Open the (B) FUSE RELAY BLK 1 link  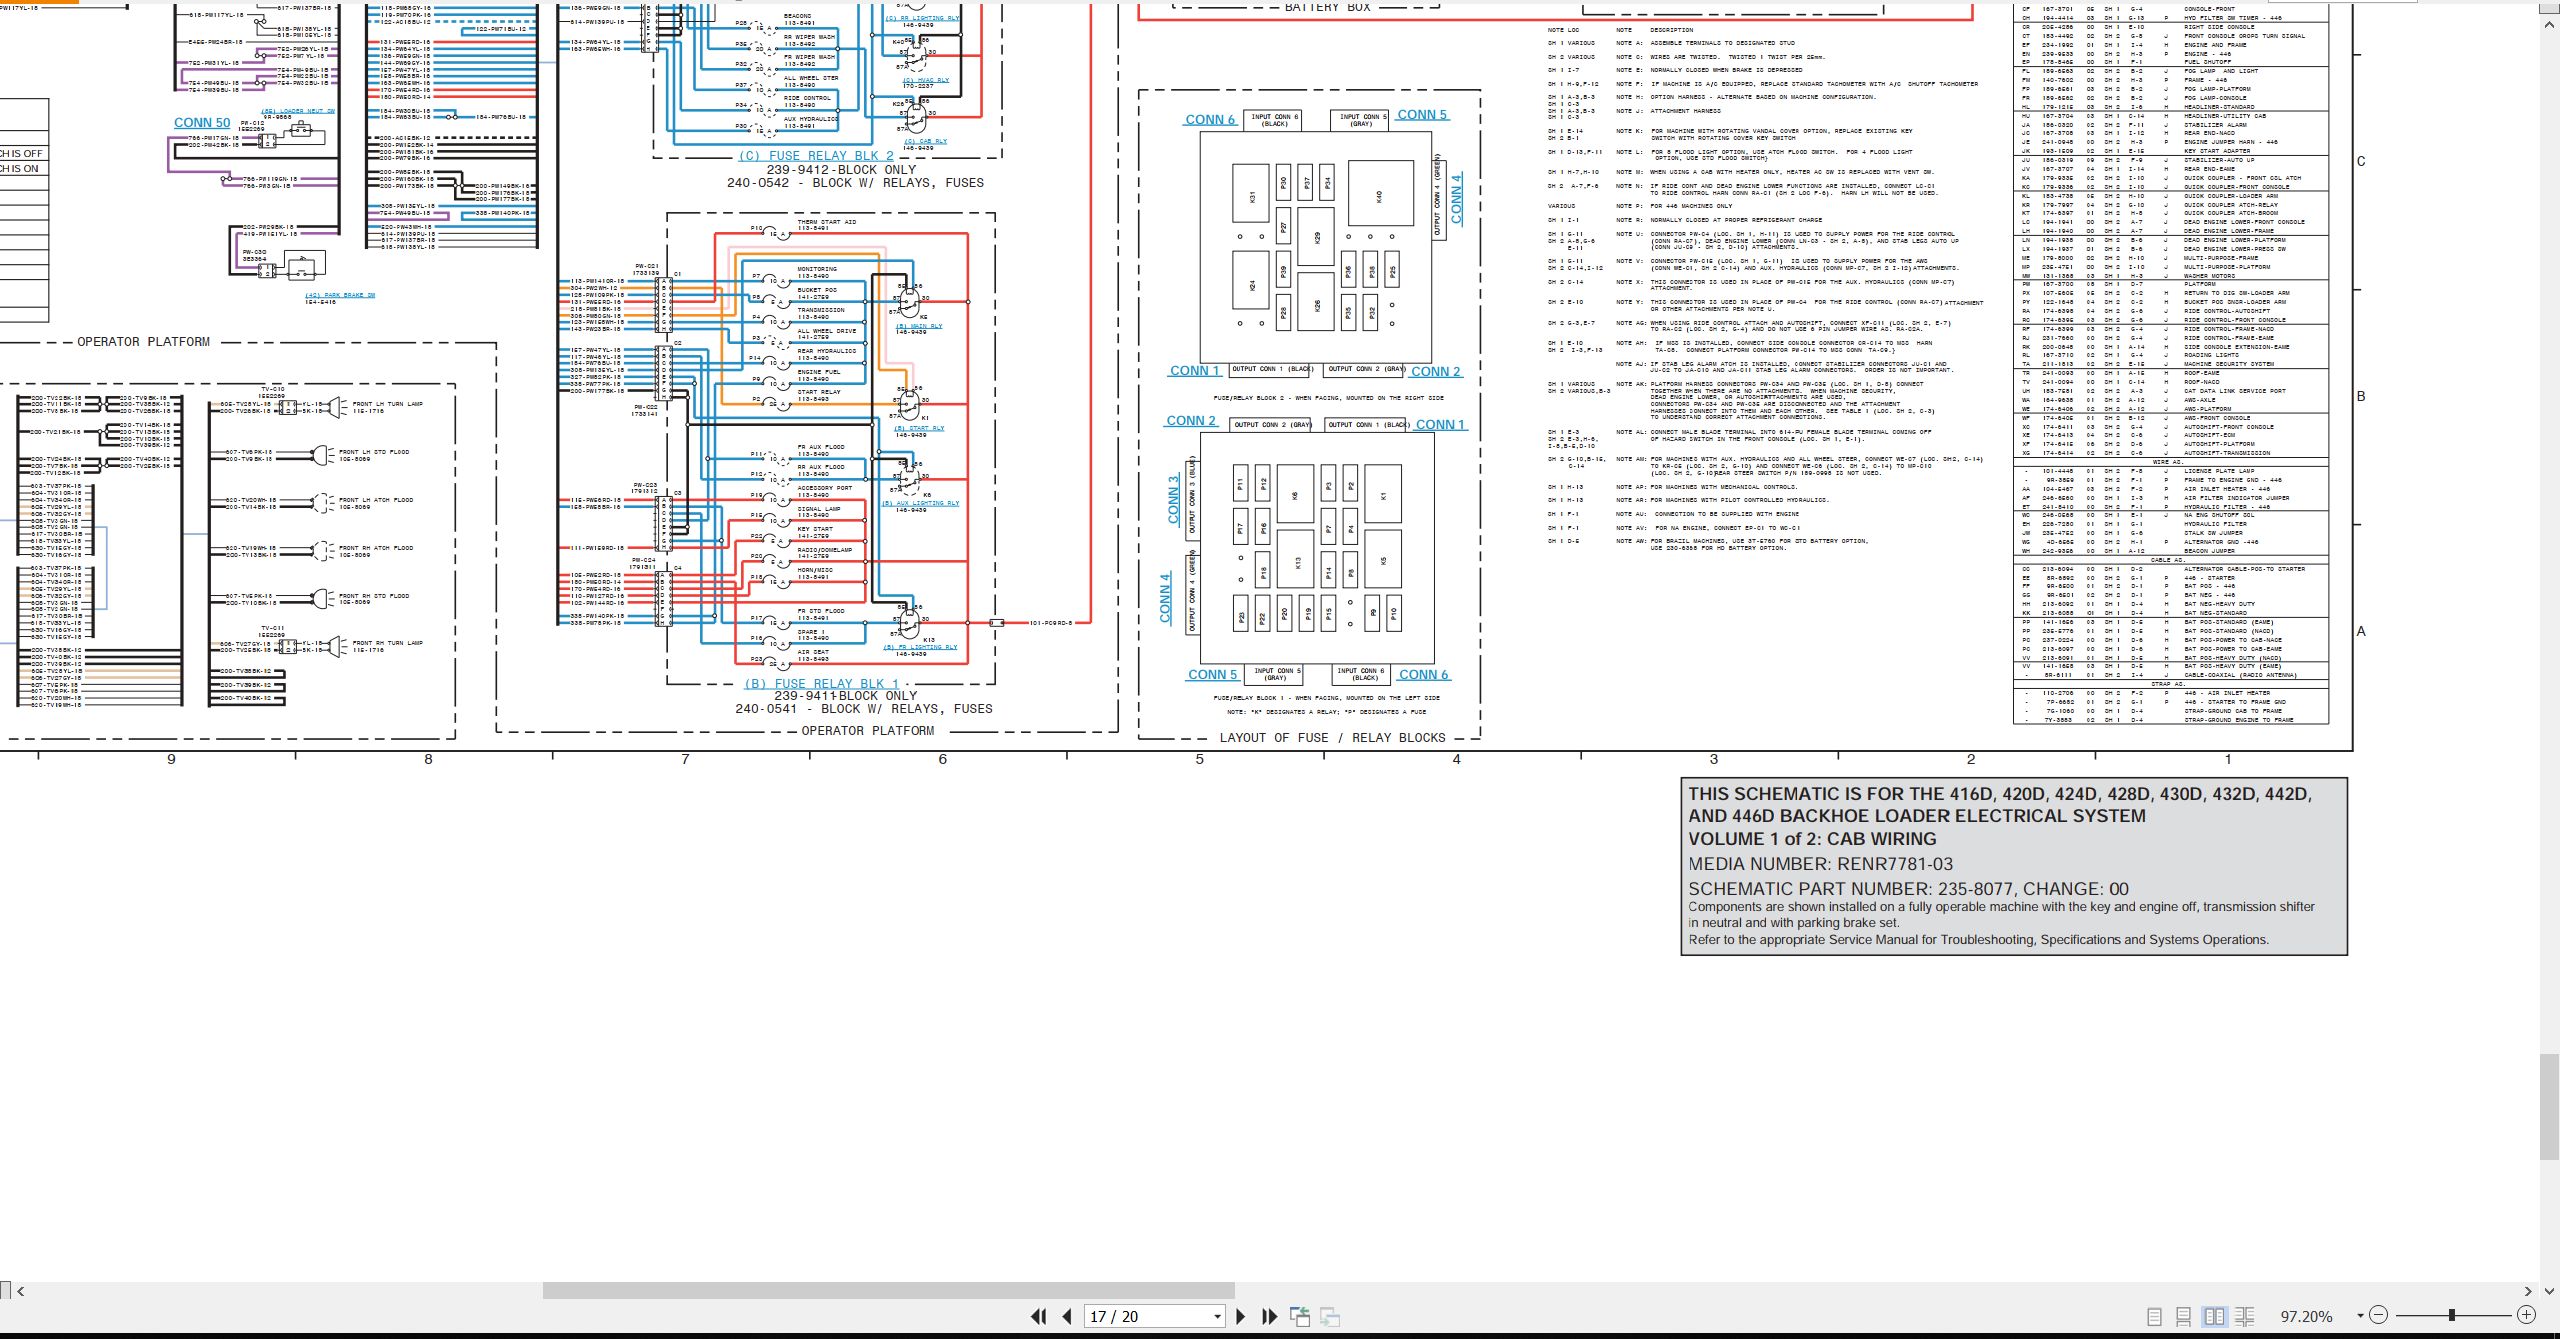pyautogui.click(x=821, y=684)
